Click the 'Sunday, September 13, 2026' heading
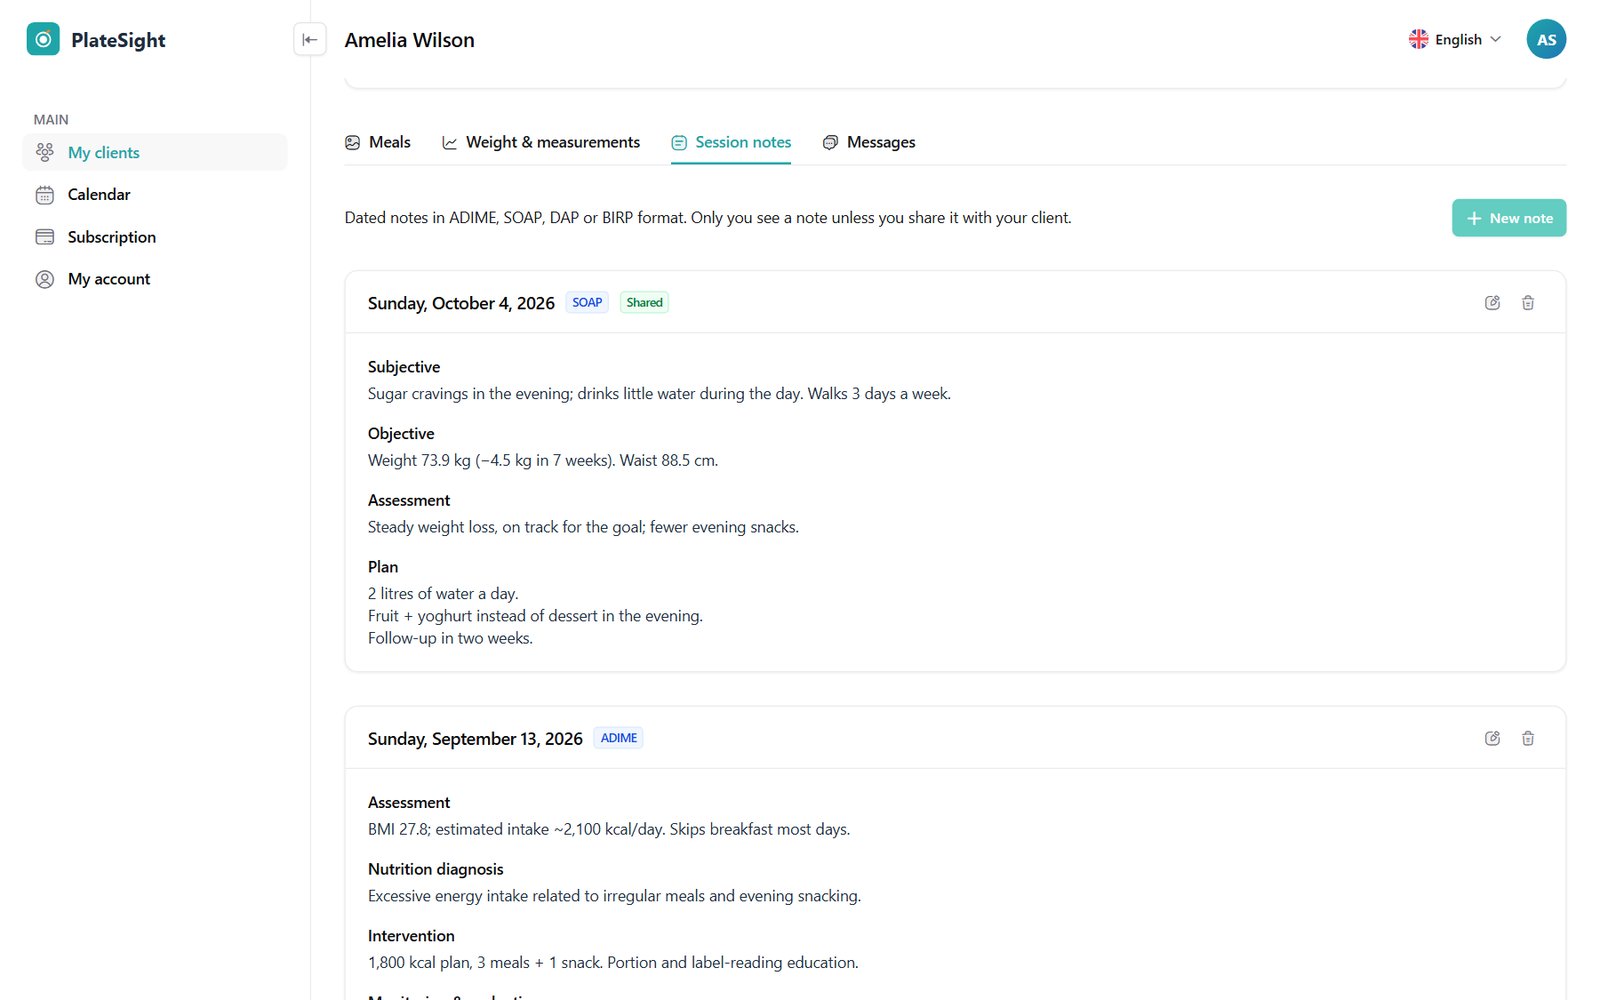This screenshot has height=1000, width=1600. click(x=475, y=739)
